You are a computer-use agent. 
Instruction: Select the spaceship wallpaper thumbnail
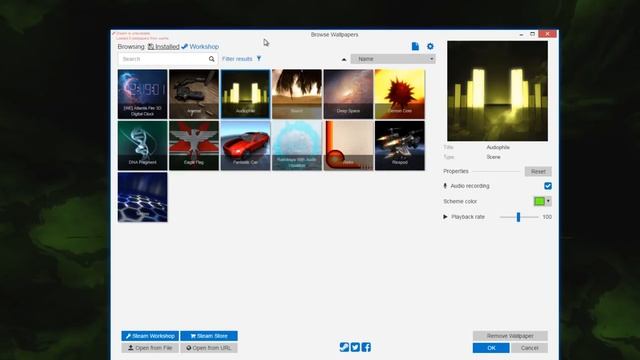400,146
